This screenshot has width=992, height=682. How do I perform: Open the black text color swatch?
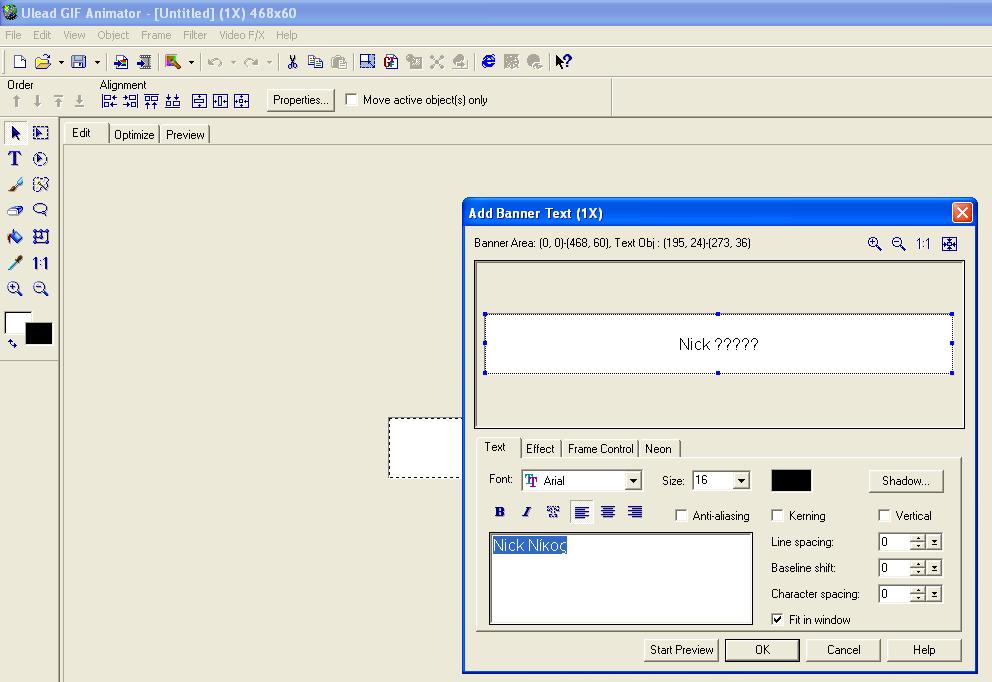(x=791, y=481)
